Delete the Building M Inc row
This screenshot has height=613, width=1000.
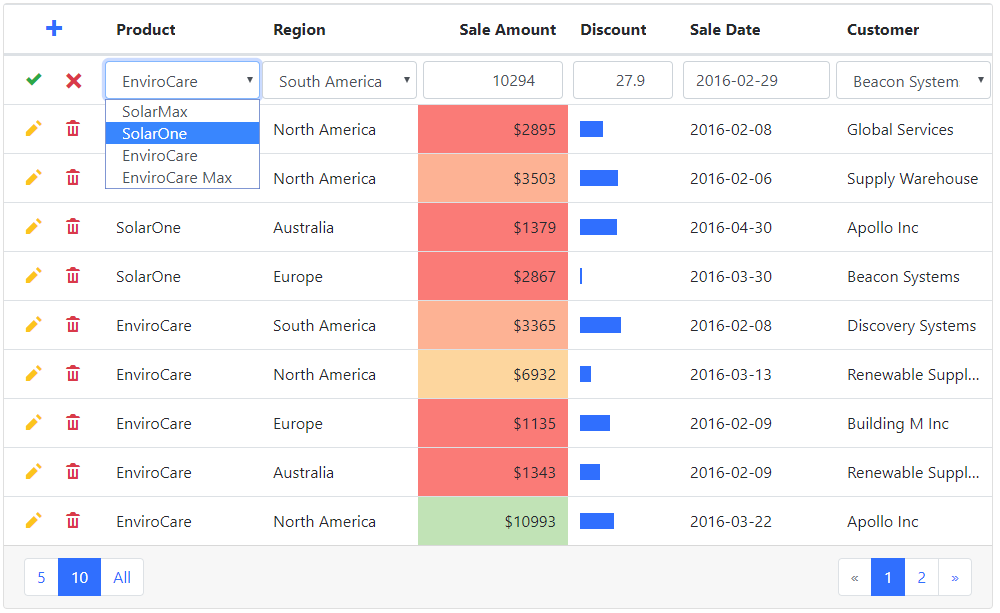click(x=73, y=423)
